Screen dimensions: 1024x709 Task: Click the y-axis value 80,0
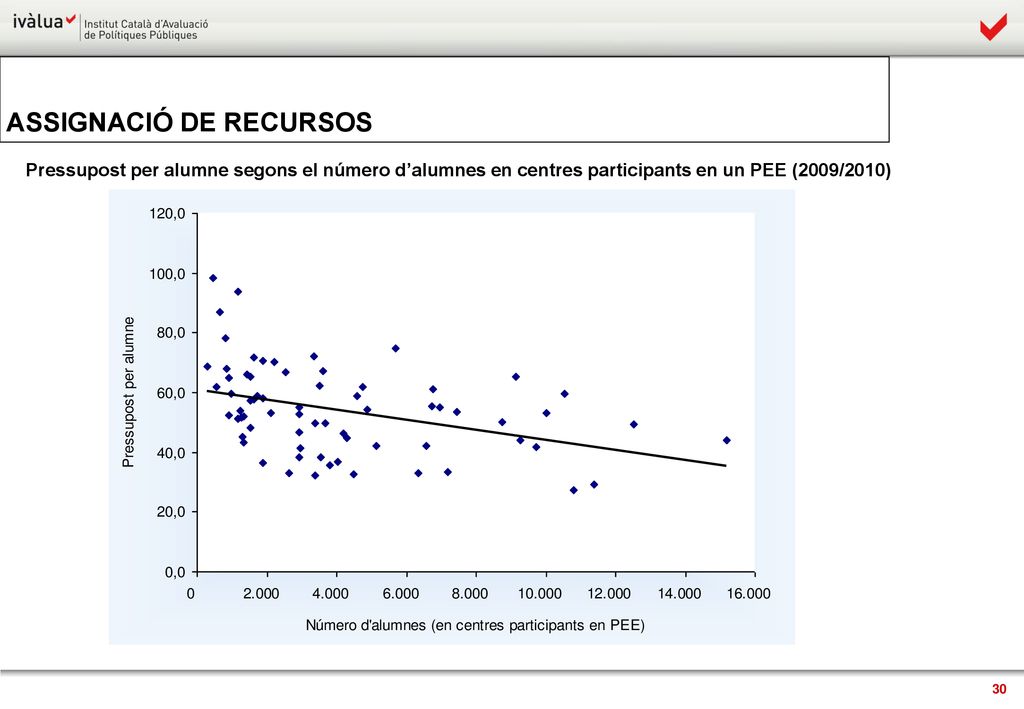click(170, 333)
